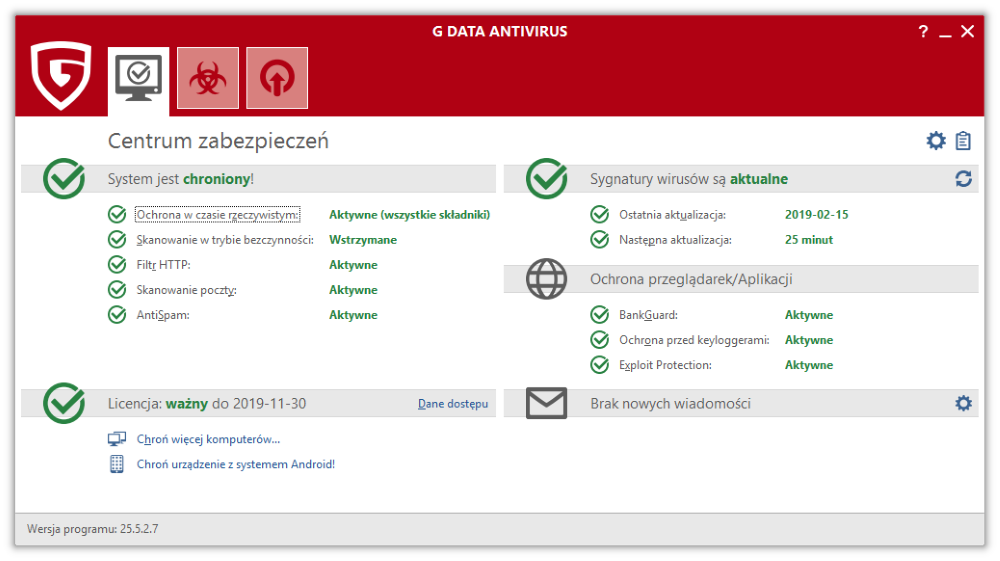Image resolution: width=1000 pixels, height=561 pixels.
Task: Select Ochrona przed keyloggerami option
Action: [694, 340]
